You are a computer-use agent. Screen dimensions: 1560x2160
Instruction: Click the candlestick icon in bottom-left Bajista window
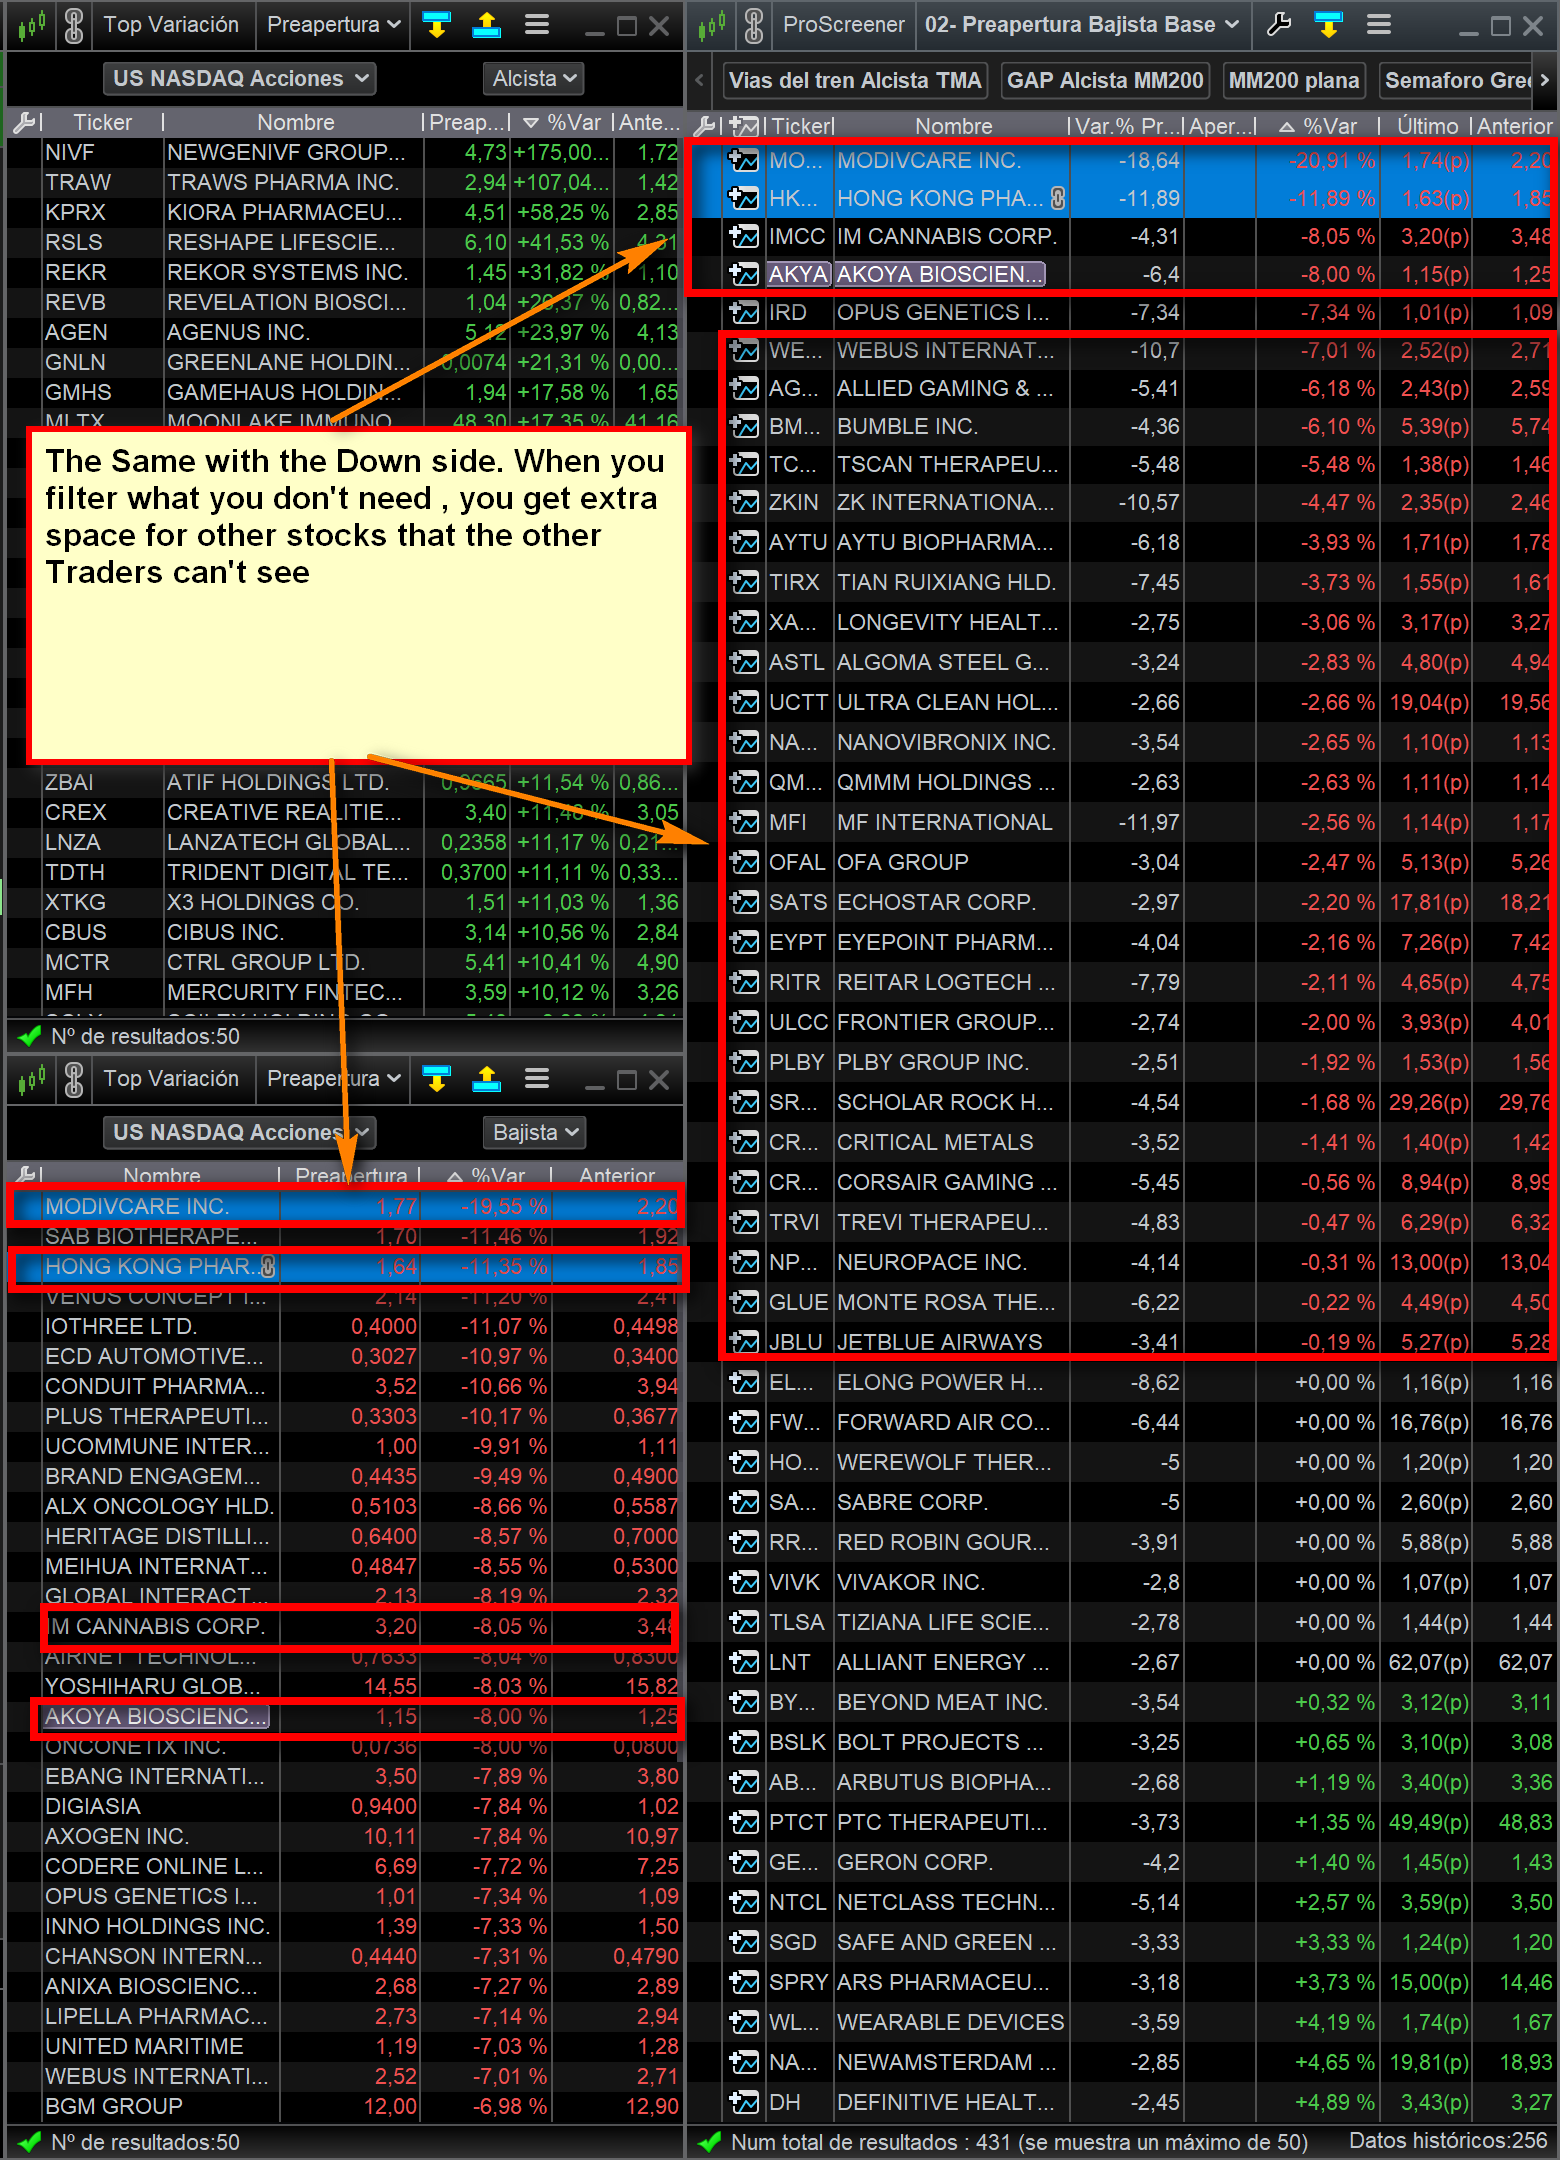click(32, 1079)
